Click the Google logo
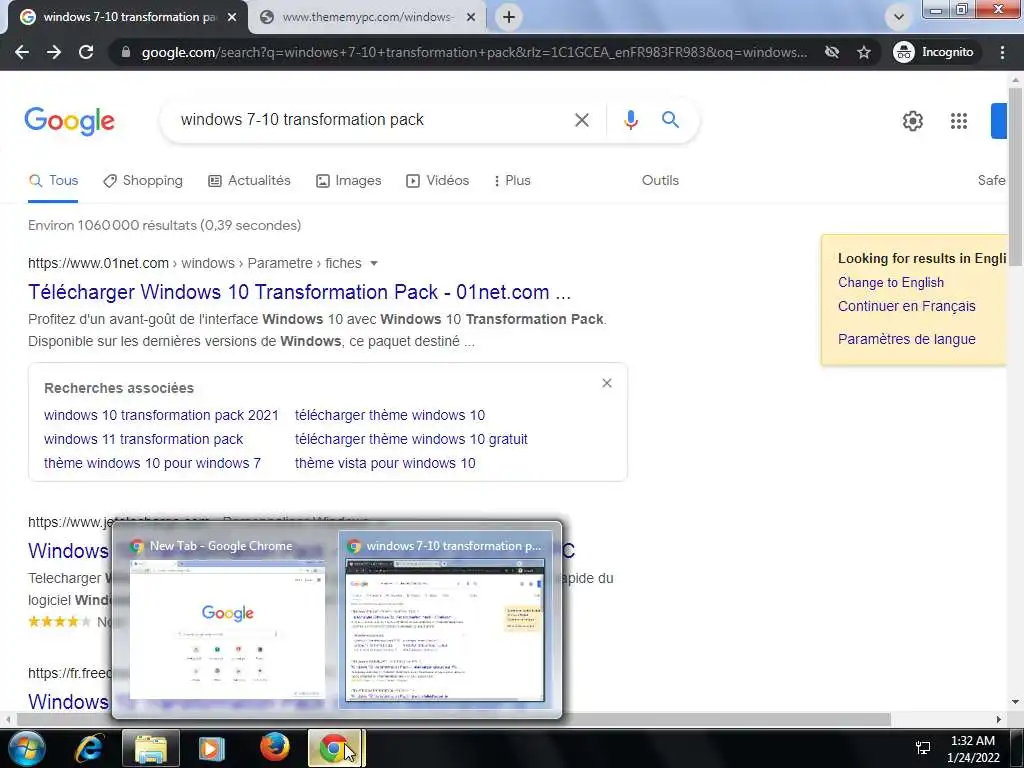The height and width of the screenshot is (768, 1024). 69,121
